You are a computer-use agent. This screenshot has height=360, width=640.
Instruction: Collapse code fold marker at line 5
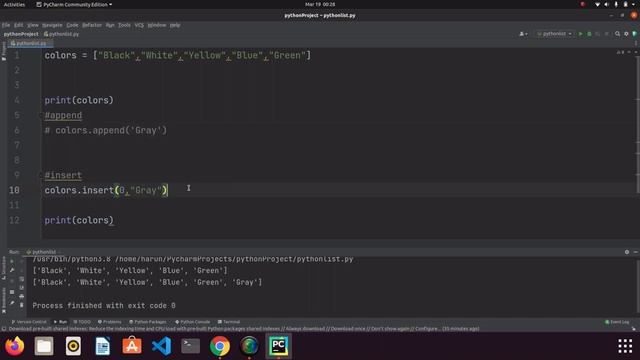point(41,116)
